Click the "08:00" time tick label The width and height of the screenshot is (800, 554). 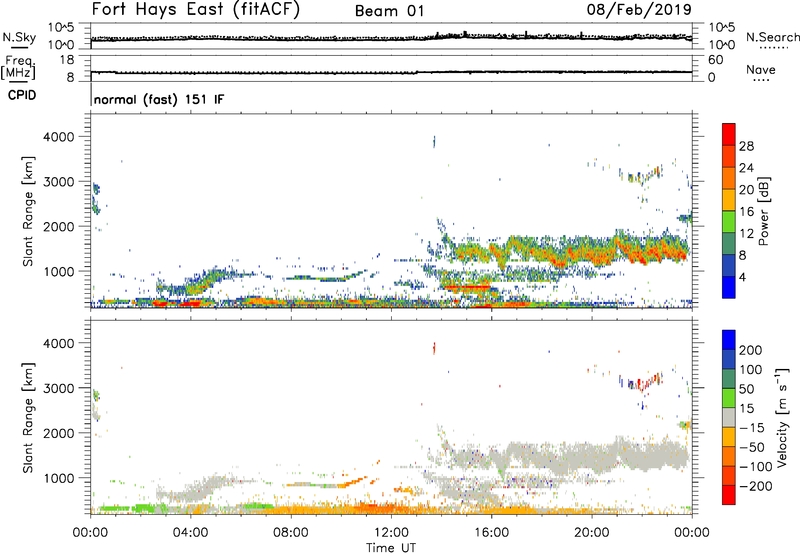pos(290,533)
